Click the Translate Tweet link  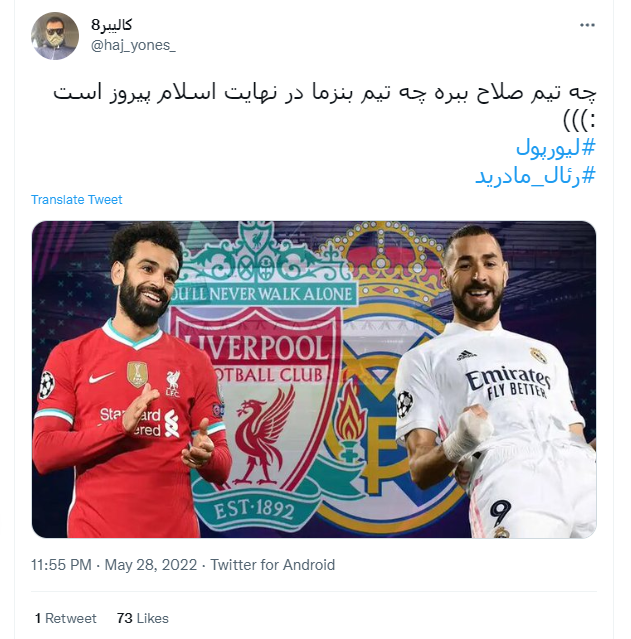pyautogui.click(x=77, y=200)
